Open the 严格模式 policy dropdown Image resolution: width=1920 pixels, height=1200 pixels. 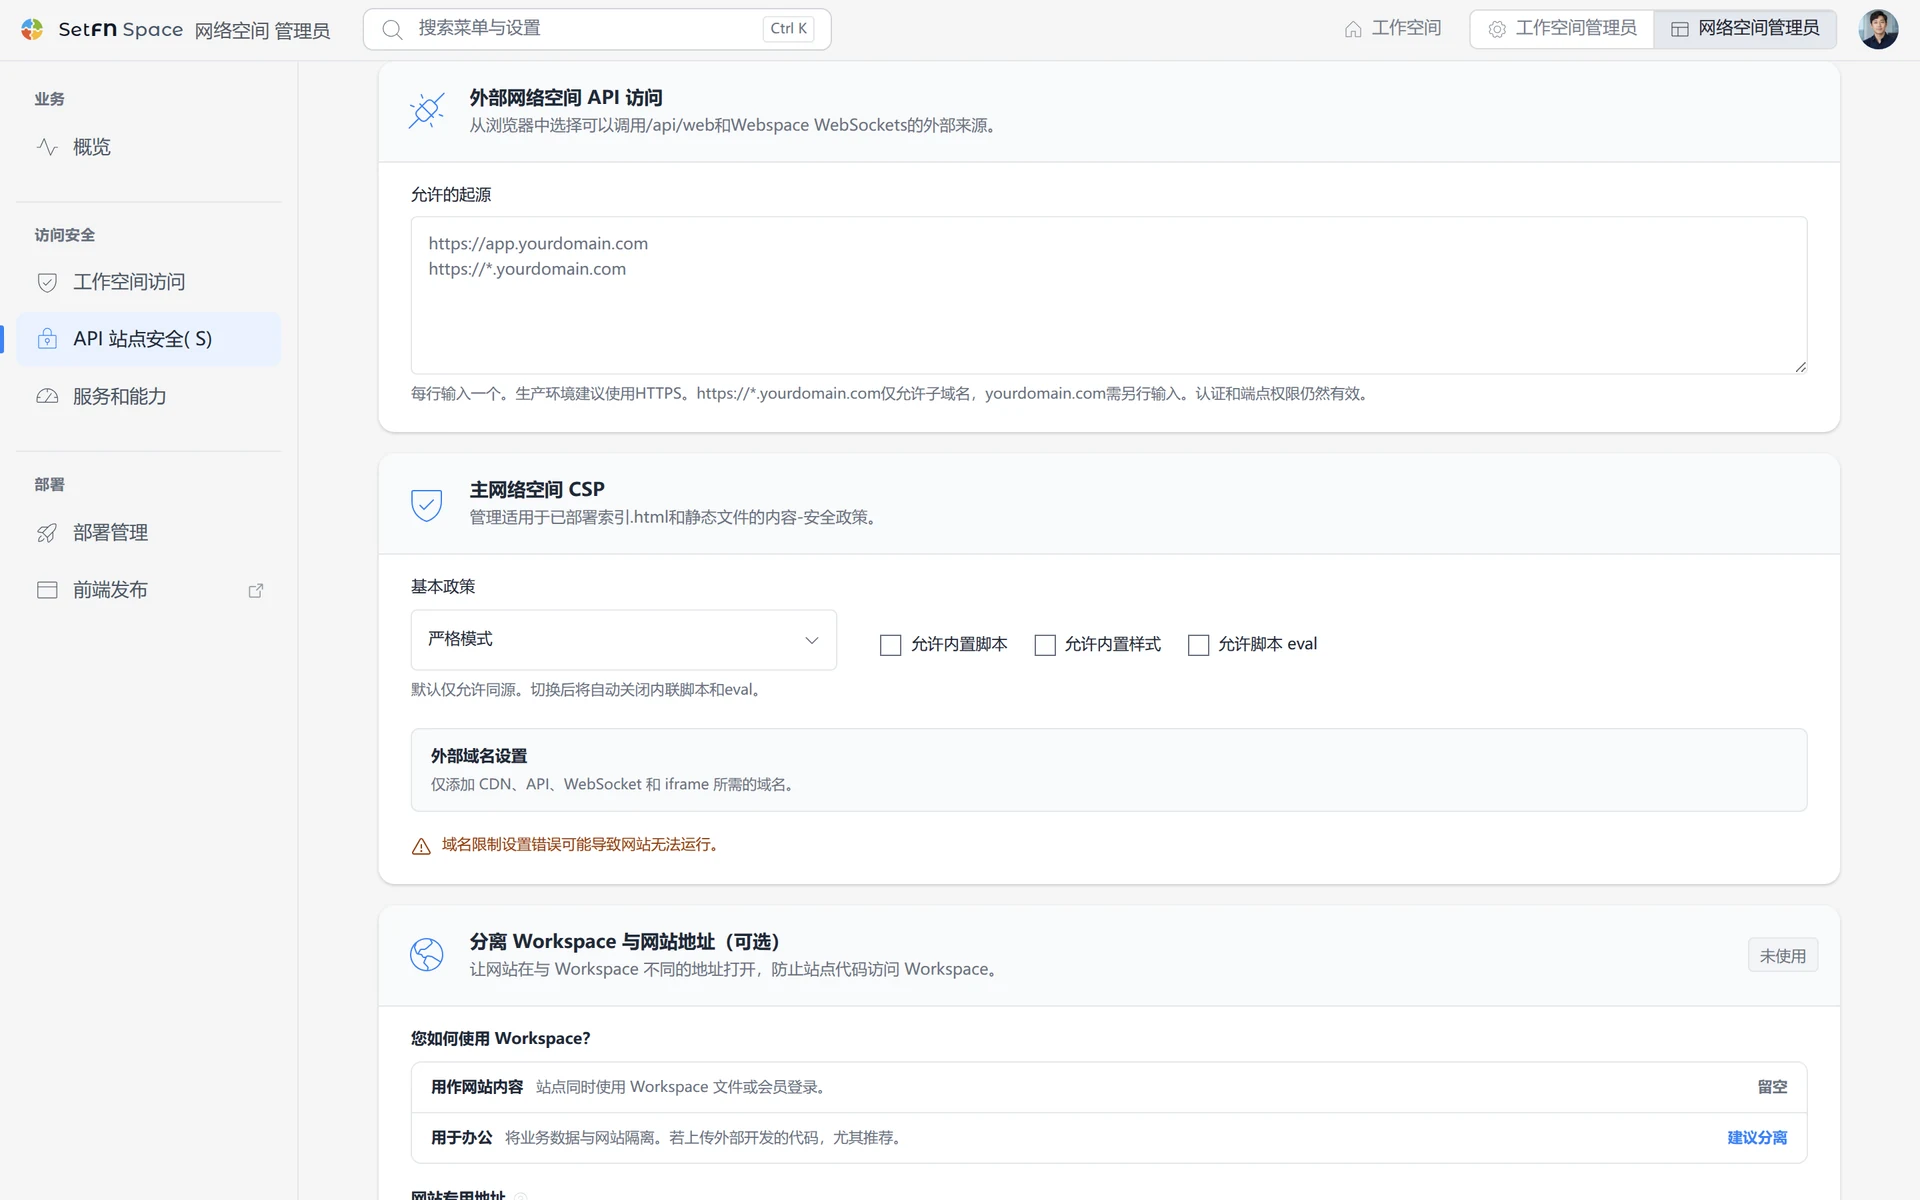624,640
